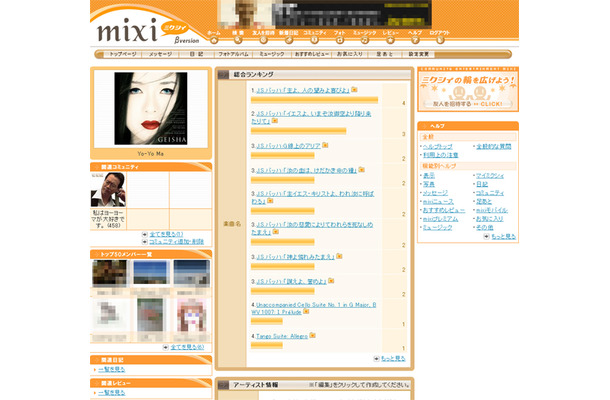Click arrow icon next to コミュニティ追加・削除
Viewport: 610px width, 400px height.
tap(145, 242)
